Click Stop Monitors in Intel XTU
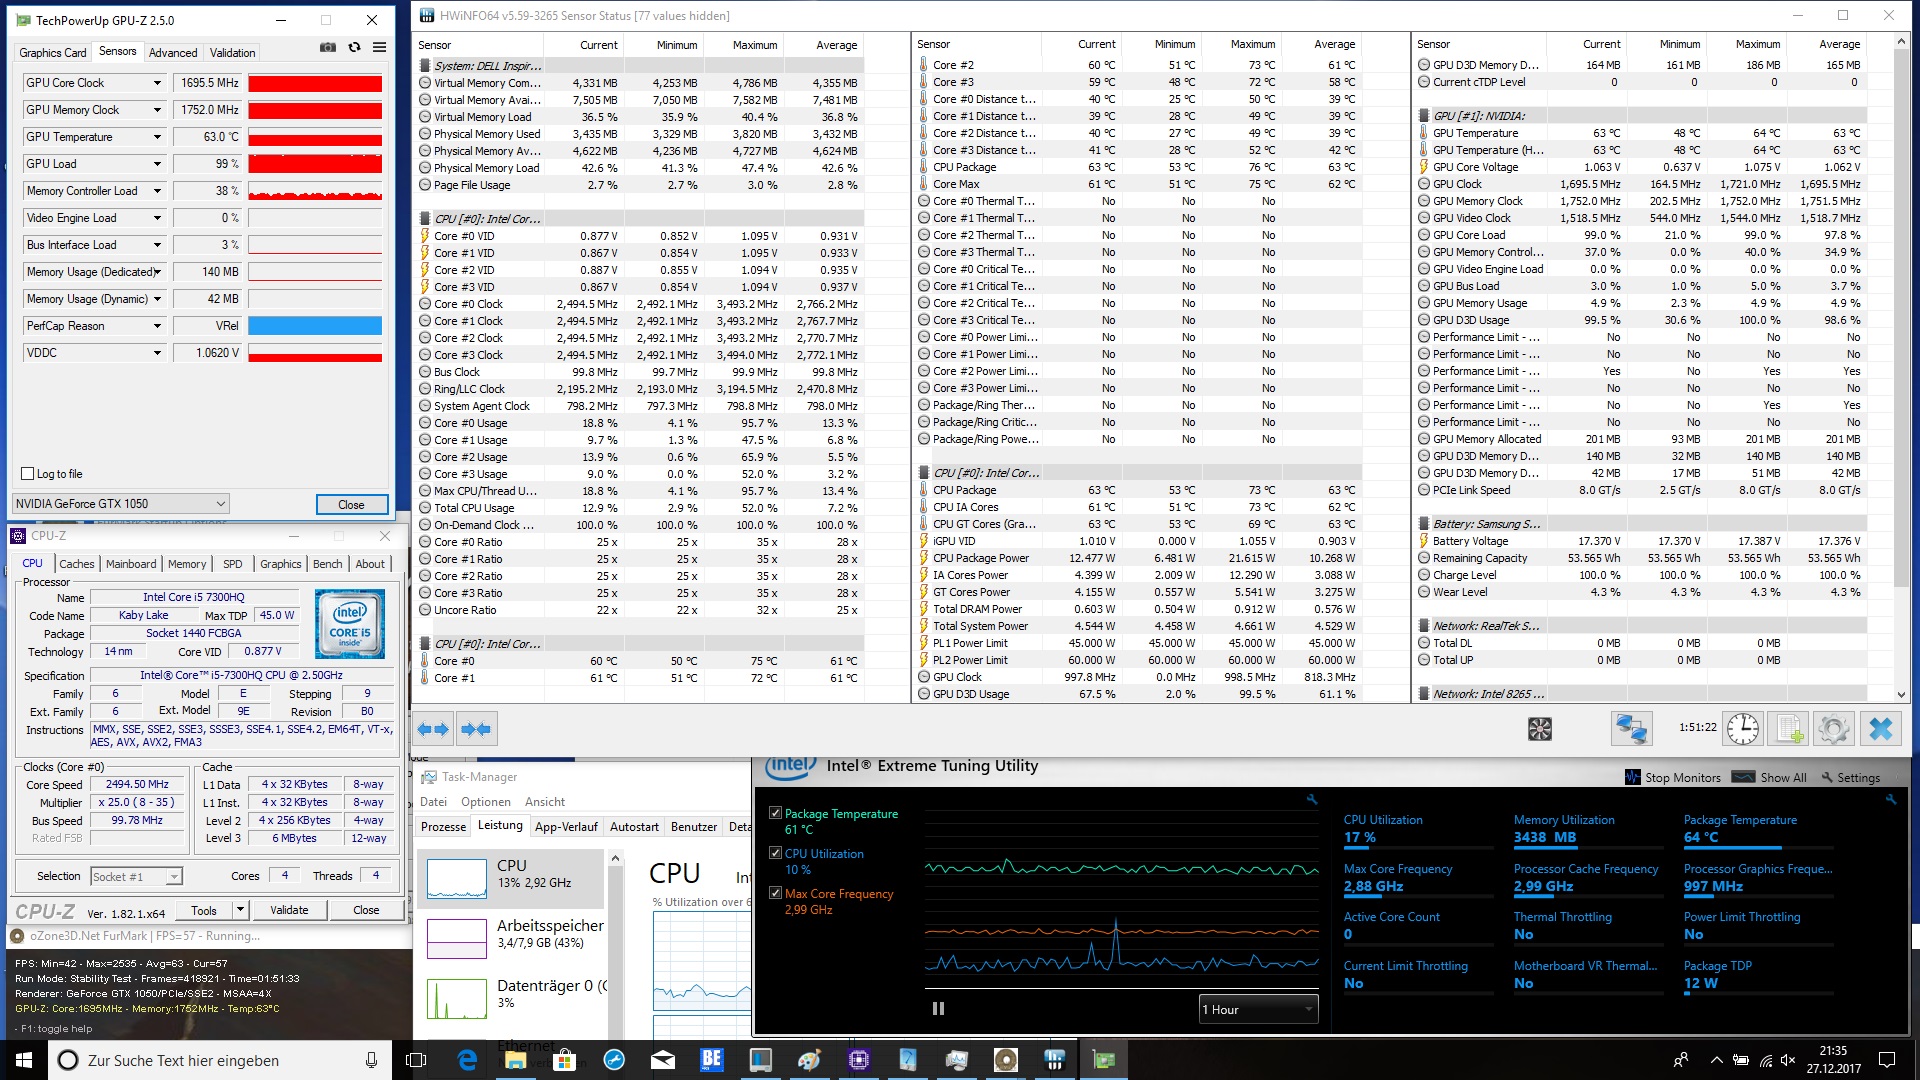This screenshot has width=1920, height=1080. [1673, 777]
